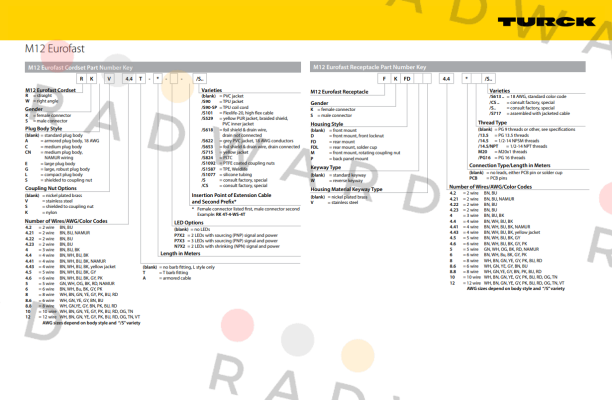Select cordset '4.5 = 5 wire' row
Screen dimensions: 612x400
(60, 272)
